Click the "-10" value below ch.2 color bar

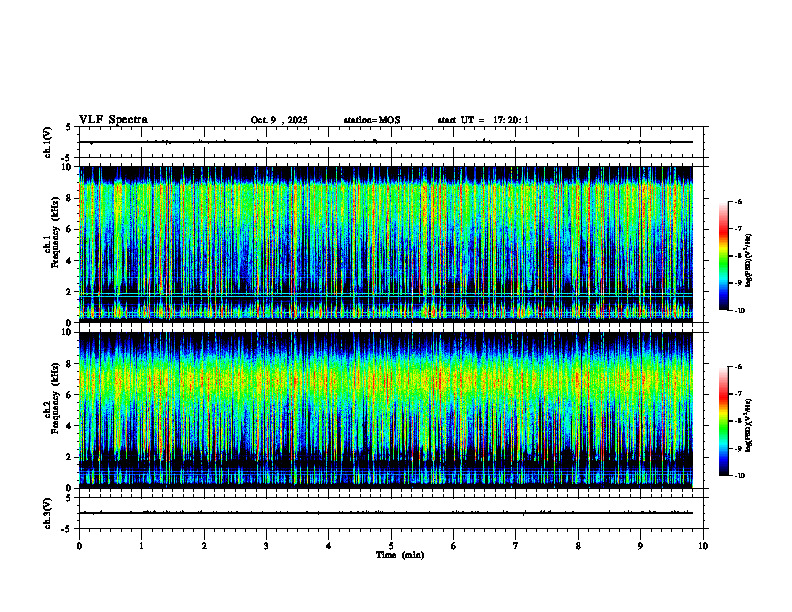(739, 476)
